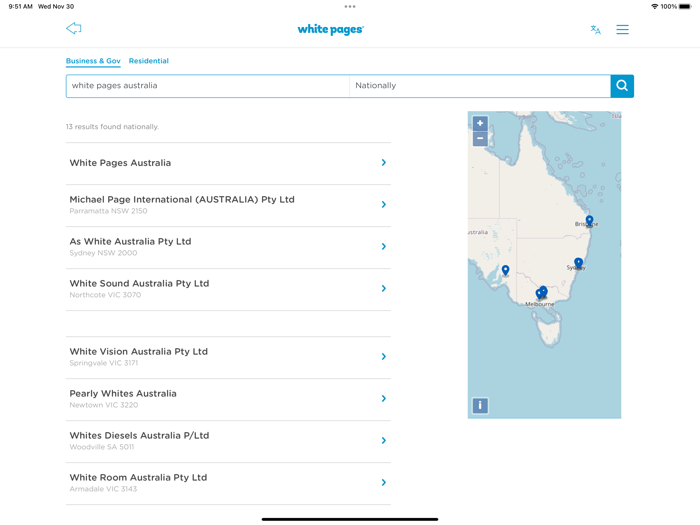This screenshot has height=525, width=700.
Task: Click the Northcote VIC 3070 address
Action: tap(105, 295)
